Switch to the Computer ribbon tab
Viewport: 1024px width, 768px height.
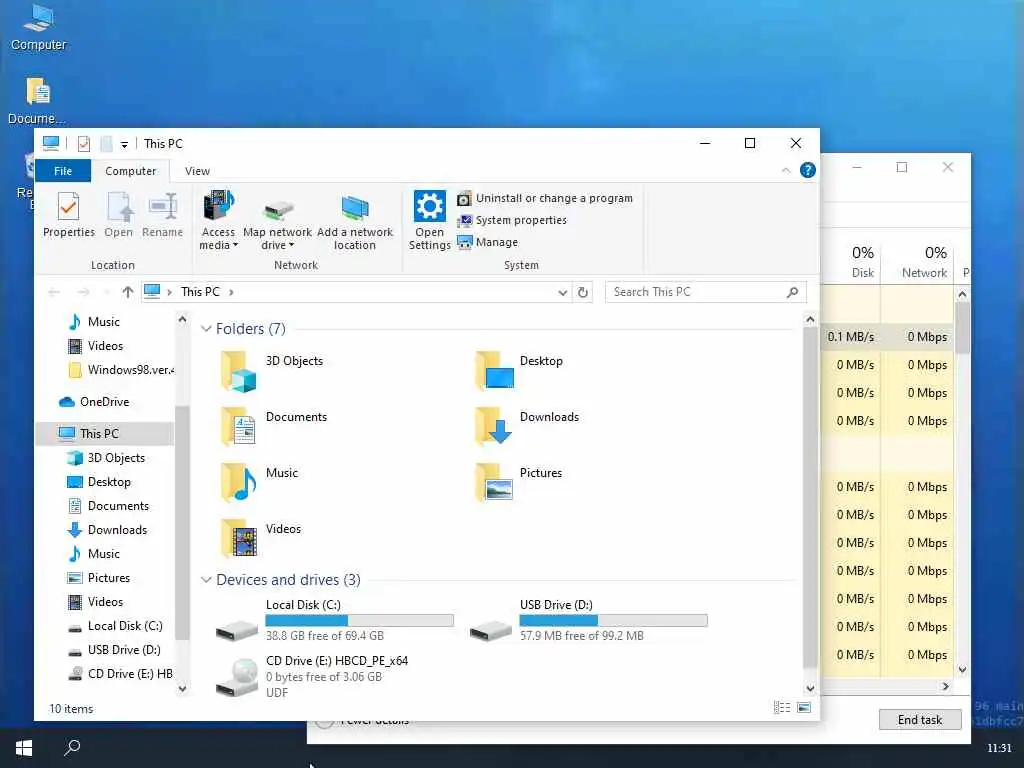click(x=131, y=170)
